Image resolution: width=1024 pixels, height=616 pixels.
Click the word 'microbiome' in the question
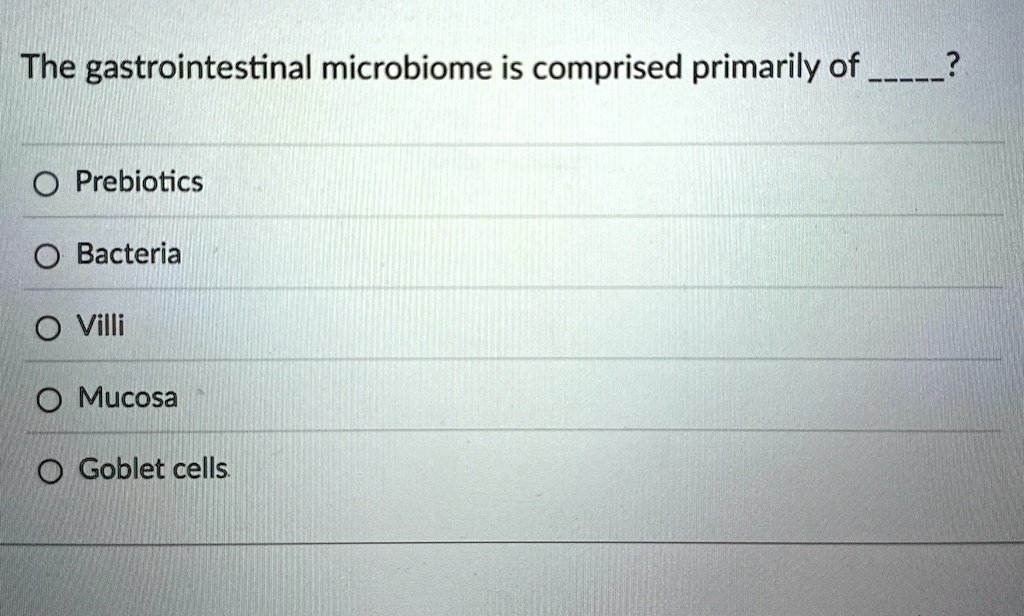point(406,68)
